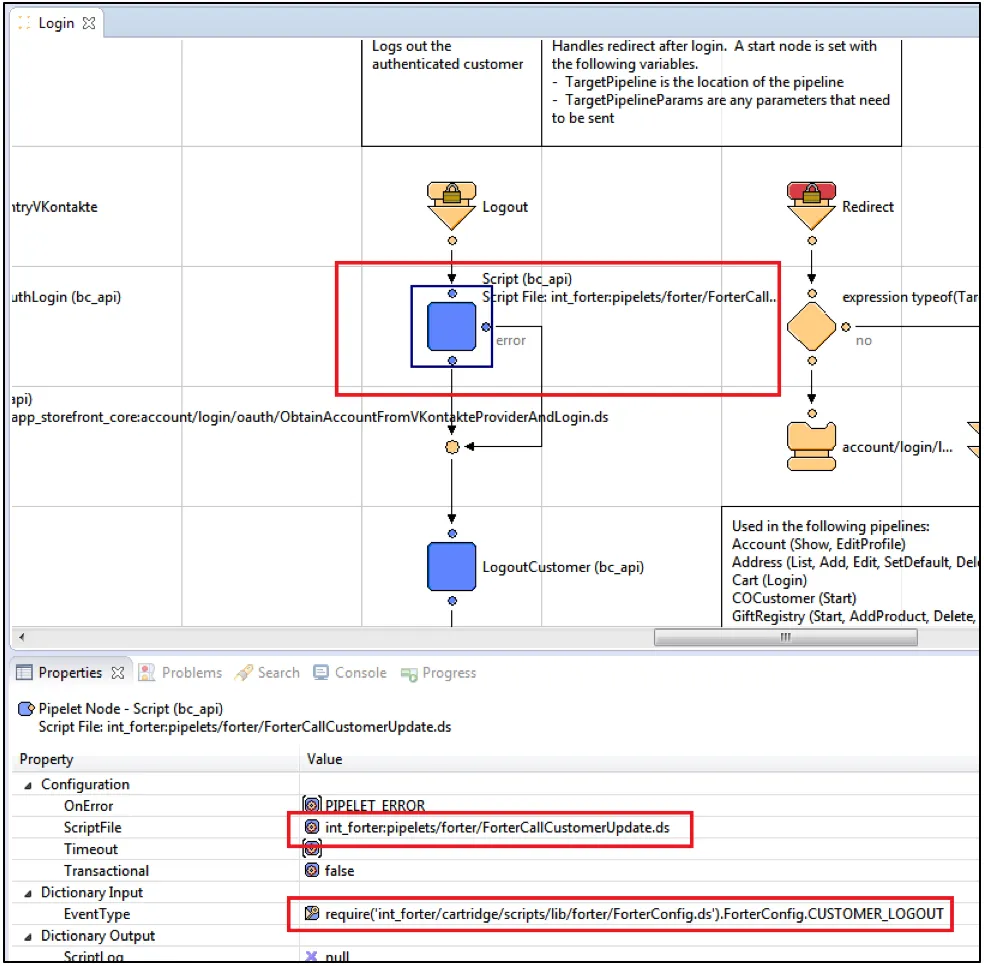Close the Properties view
This screenshot has height=966, width=984.
click(x=117, y=673)
